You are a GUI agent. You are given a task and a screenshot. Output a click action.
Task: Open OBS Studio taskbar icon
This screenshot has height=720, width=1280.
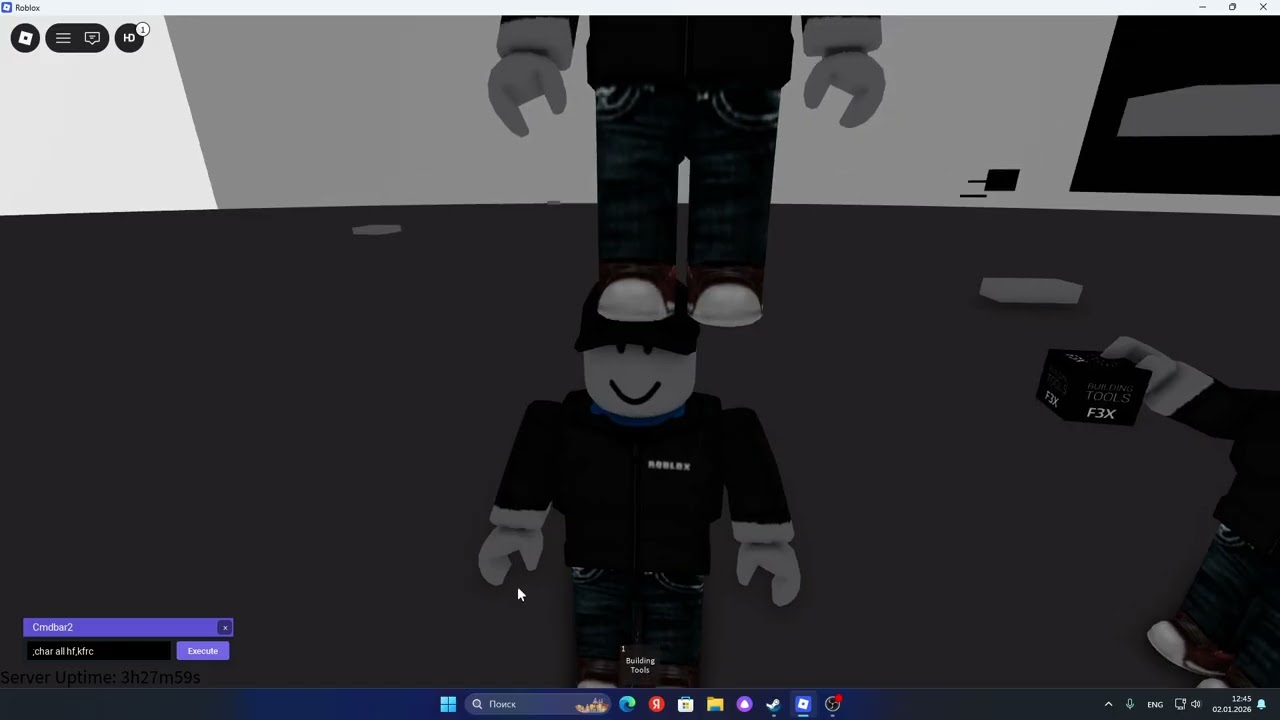[x=832, y=704]
